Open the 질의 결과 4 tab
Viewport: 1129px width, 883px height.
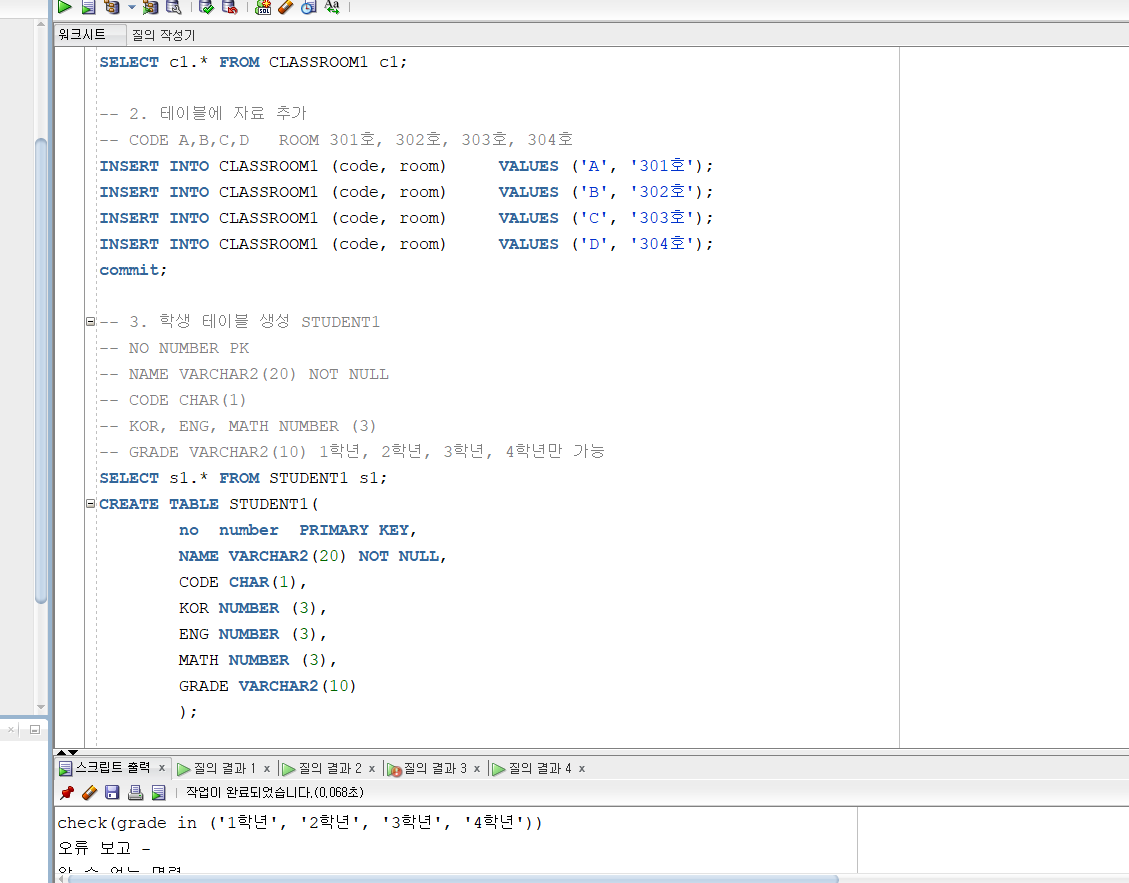click(x=532, y=768)
